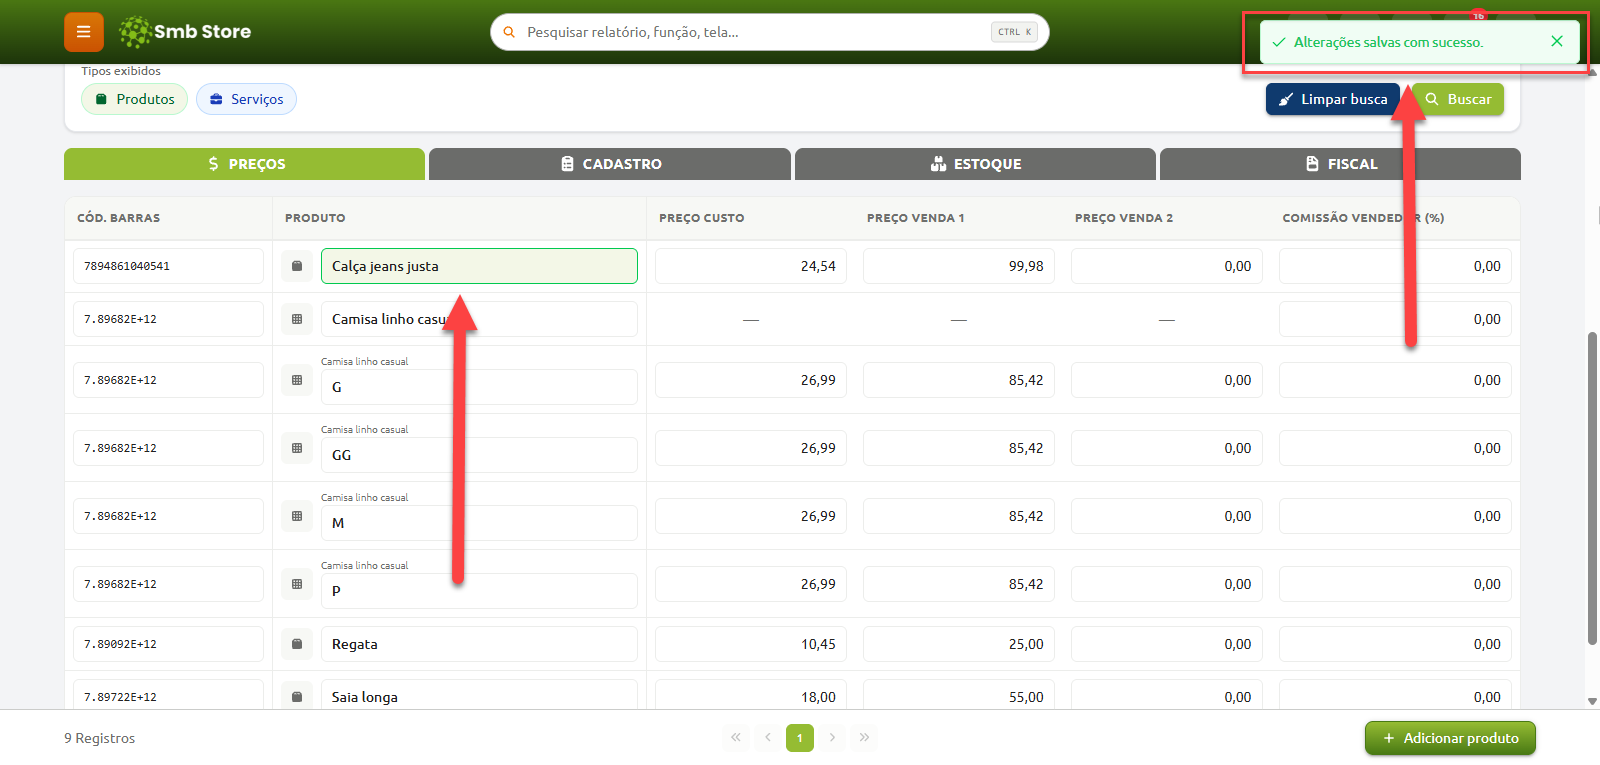Edit Saia longa sale price 55,00
The width and height of the screenshot is (1600, 765).
(959, 696)
